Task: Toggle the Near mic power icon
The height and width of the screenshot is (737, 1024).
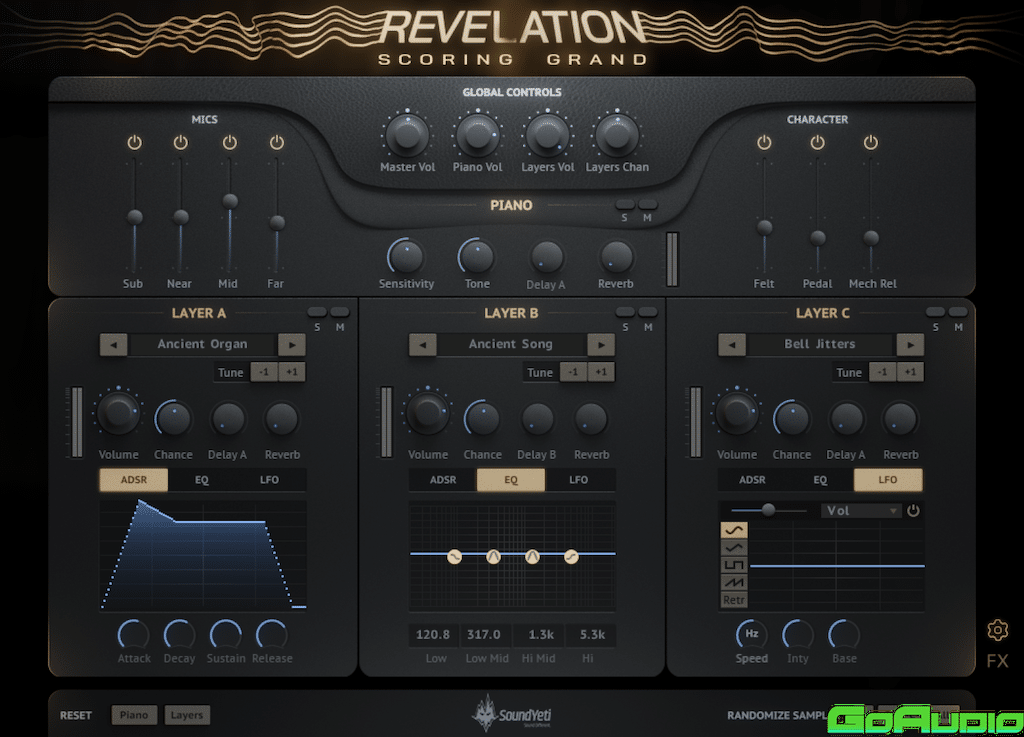Action: (x=181, y=142)
